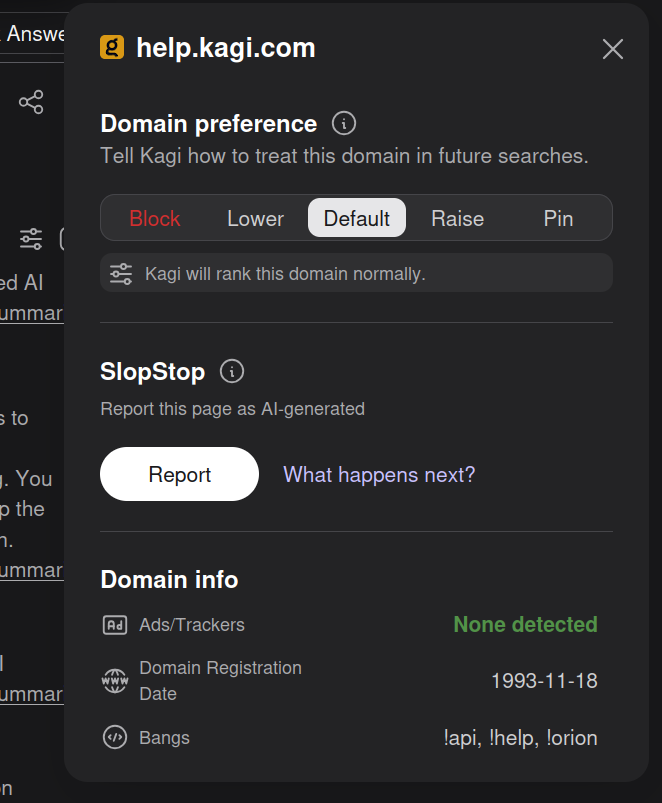Click 'None detected' ads status
The width and height of the screenshot is (662, 803).
526,625
